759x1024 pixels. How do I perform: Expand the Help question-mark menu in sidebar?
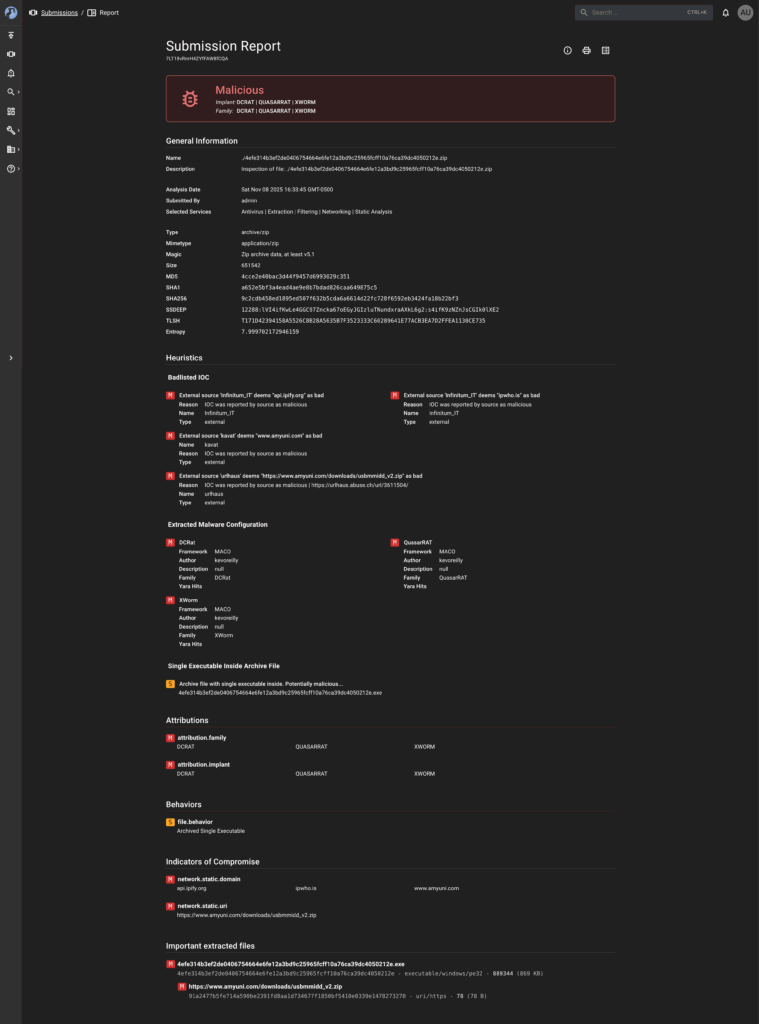[x=11, y=168]
